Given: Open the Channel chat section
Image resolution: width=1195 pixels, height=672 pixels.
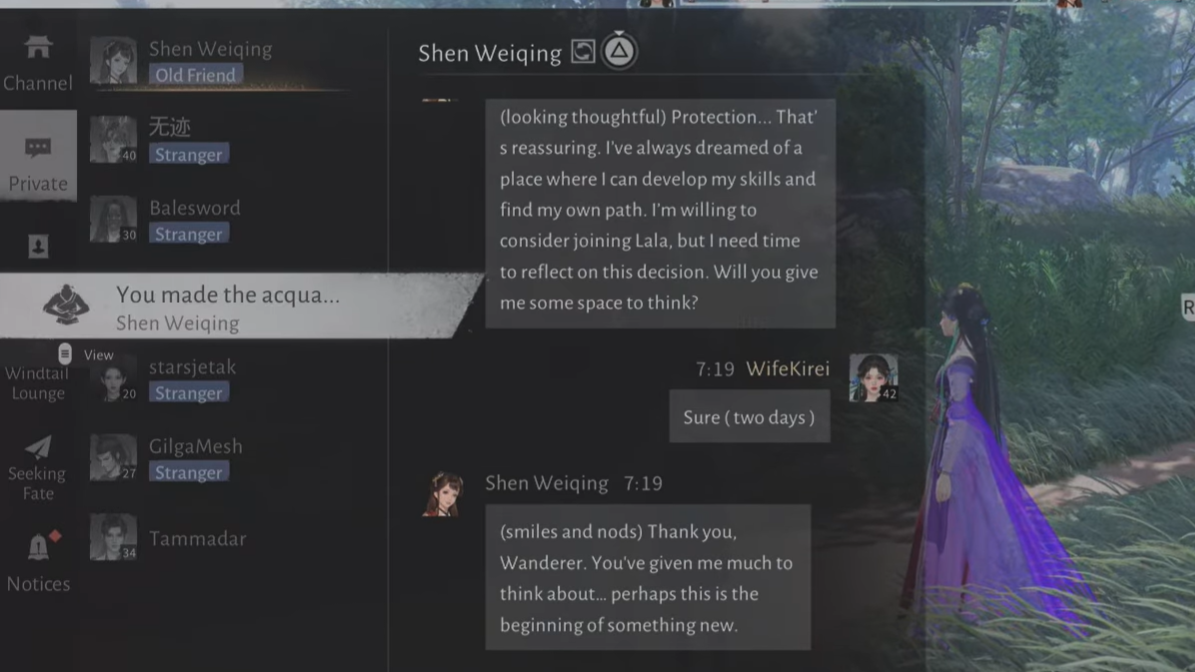Looking at the screenshot, I should 38,63.
